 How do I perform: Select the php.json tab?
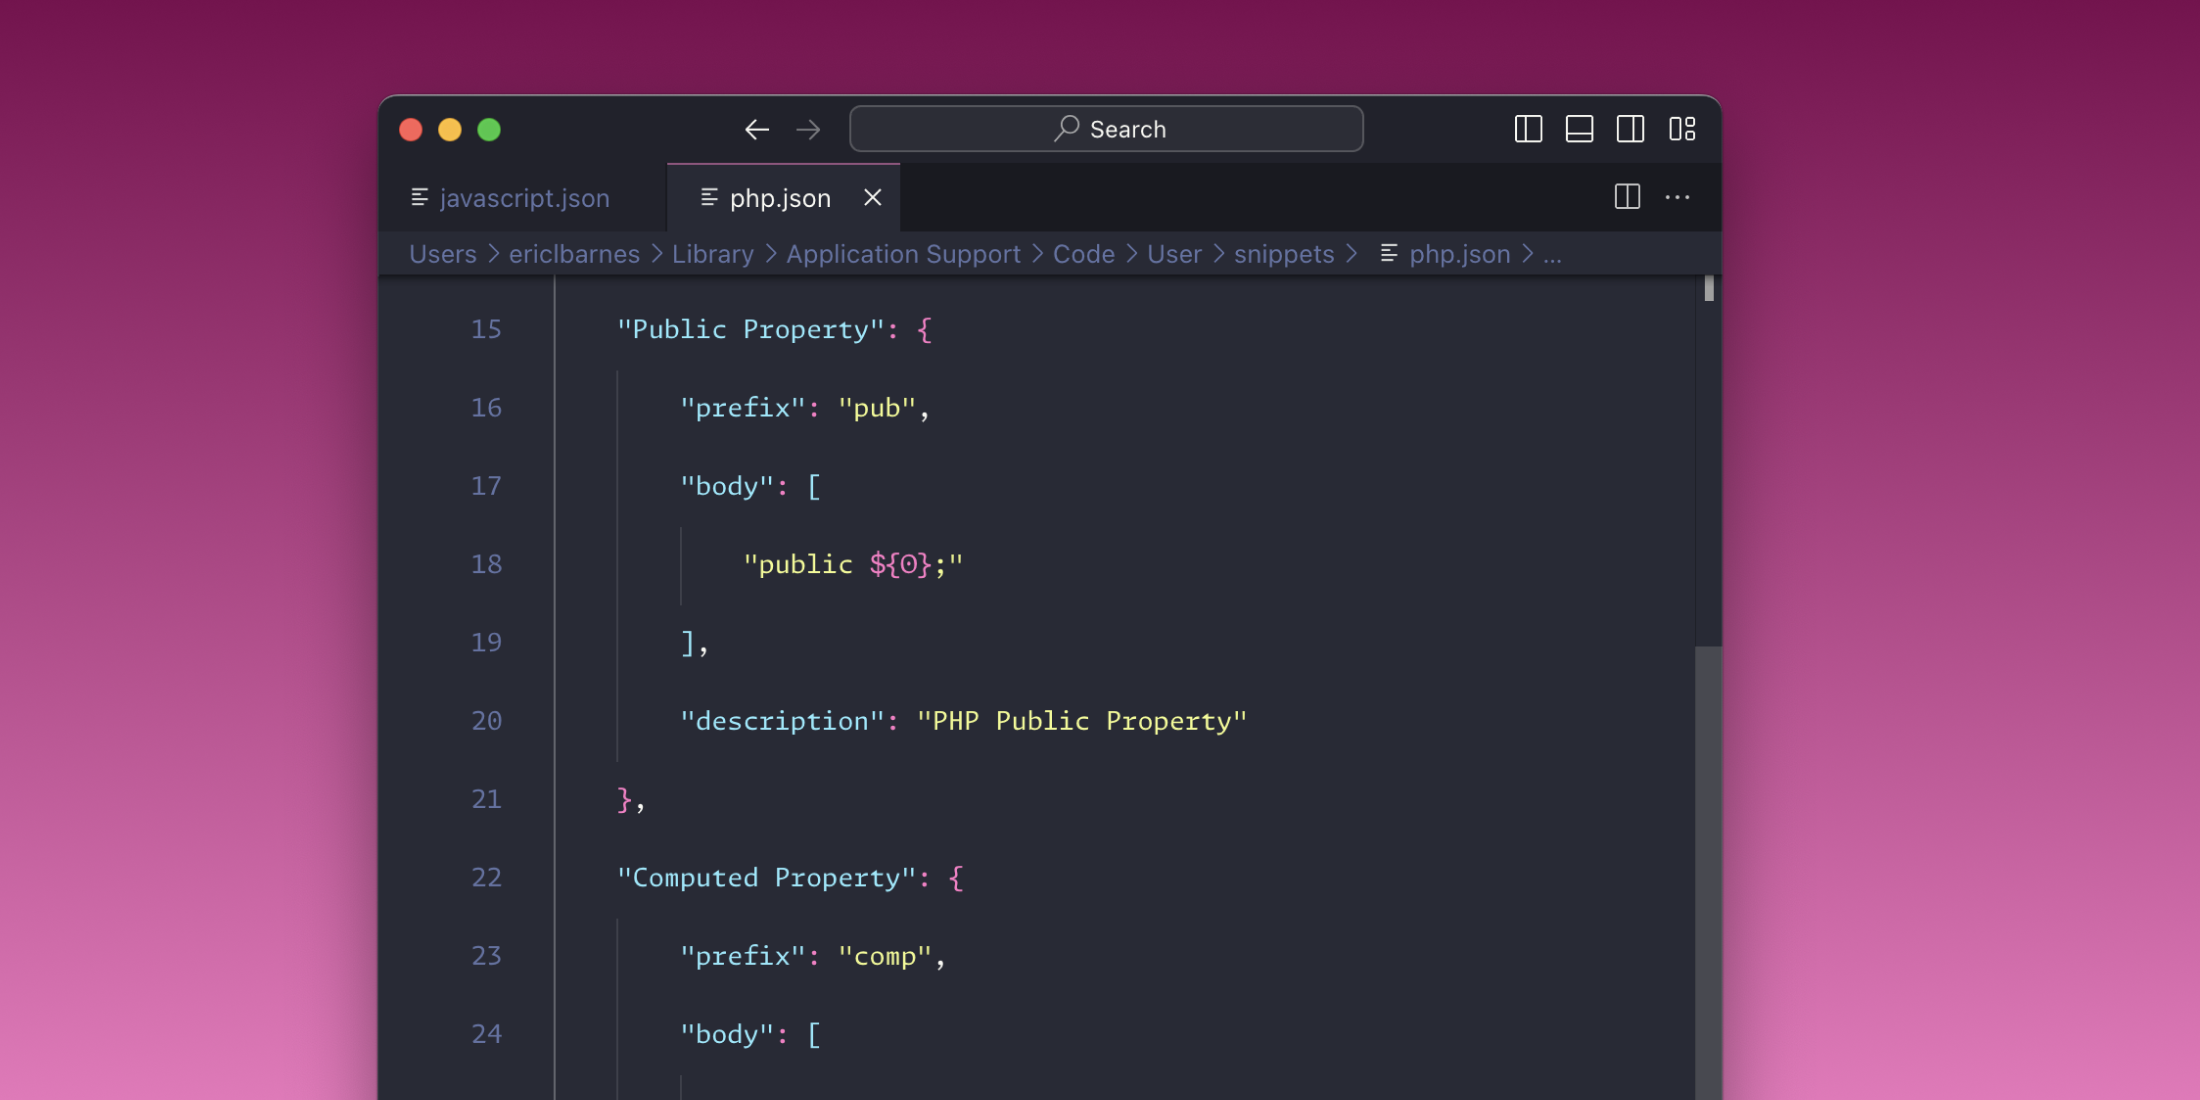780,197
